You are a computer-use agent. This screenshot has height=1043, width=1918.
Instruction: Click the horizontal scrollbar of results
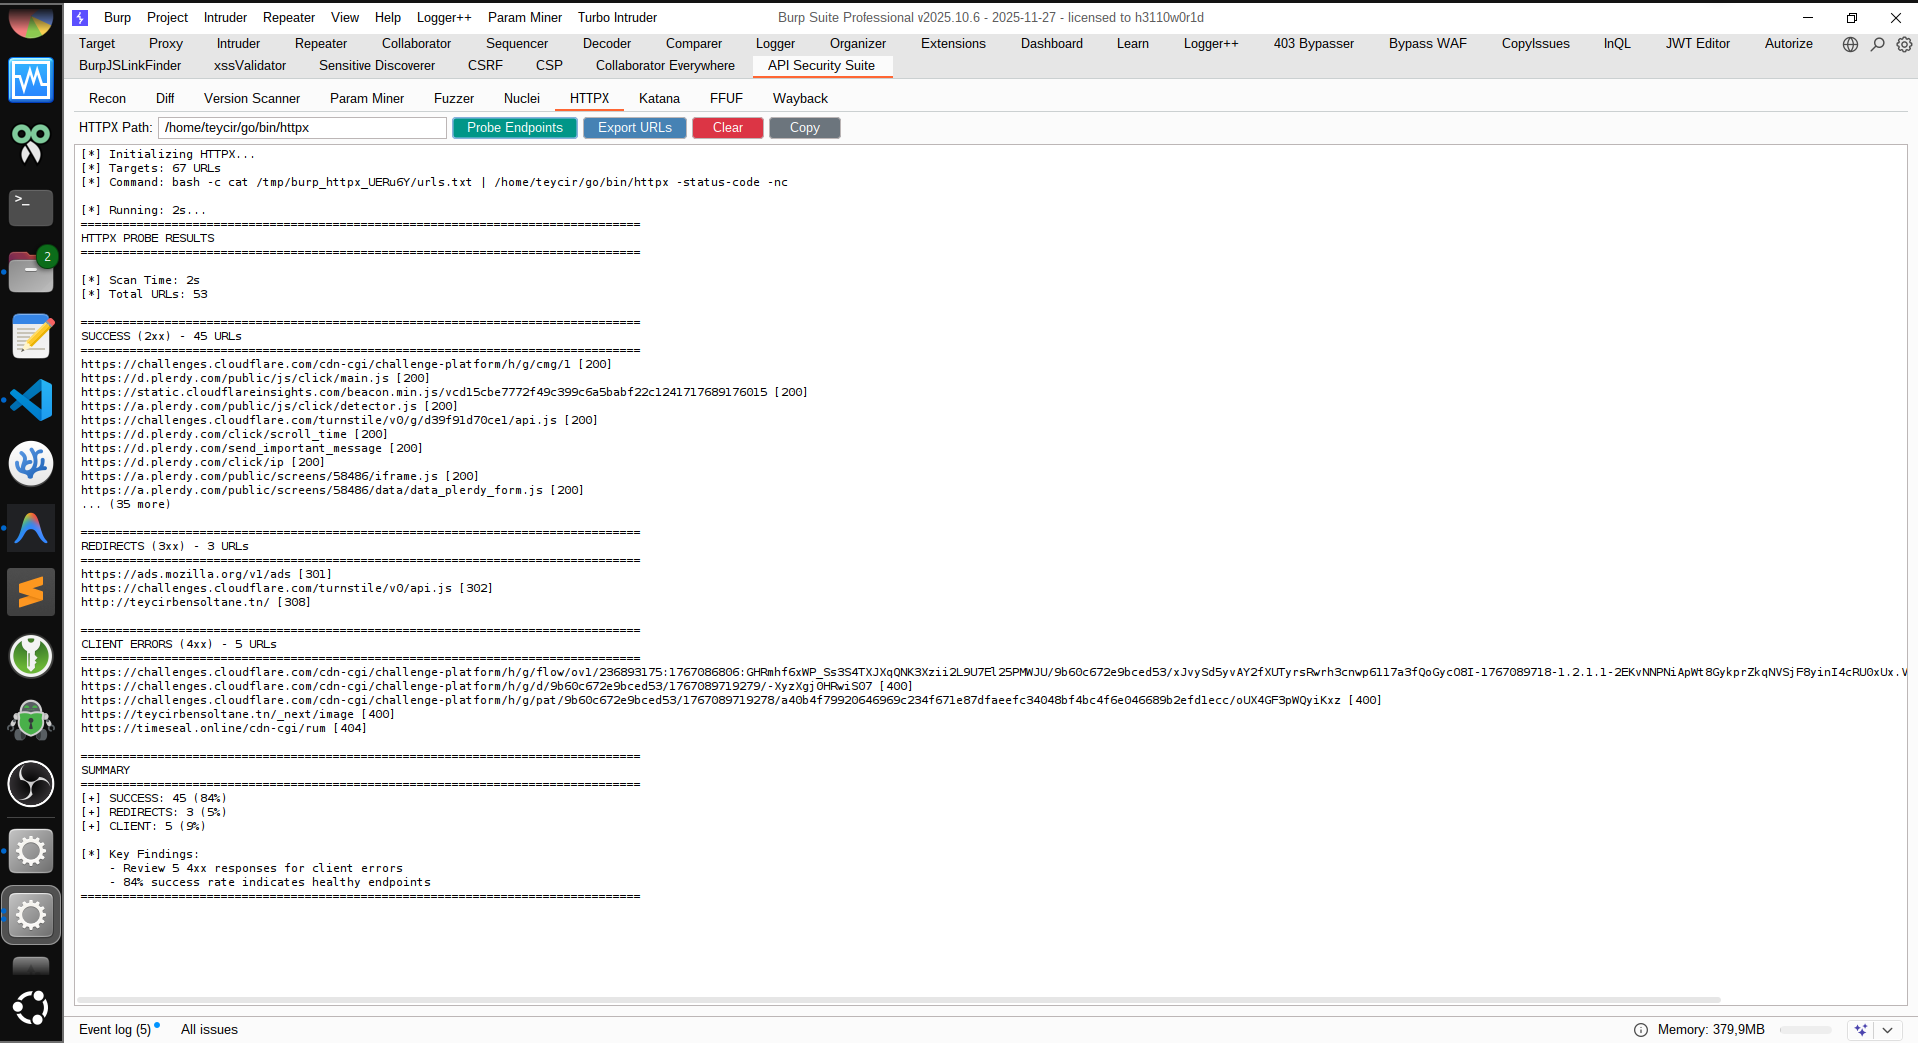(x=898, y=1000)
